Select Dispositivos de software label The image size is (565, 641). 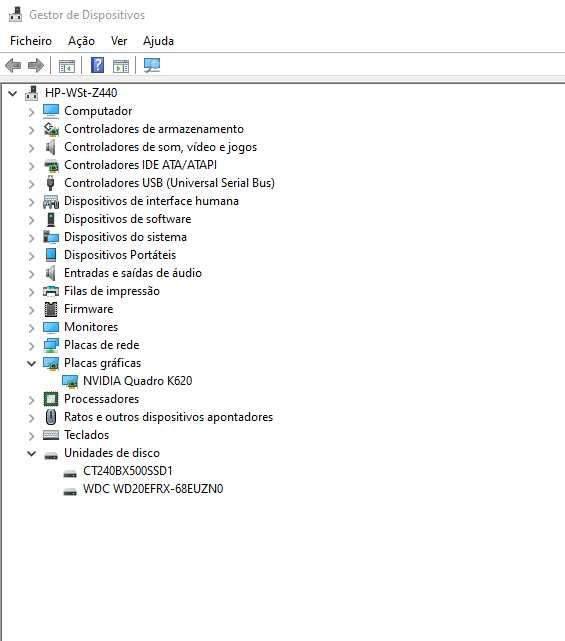[128, 219]
